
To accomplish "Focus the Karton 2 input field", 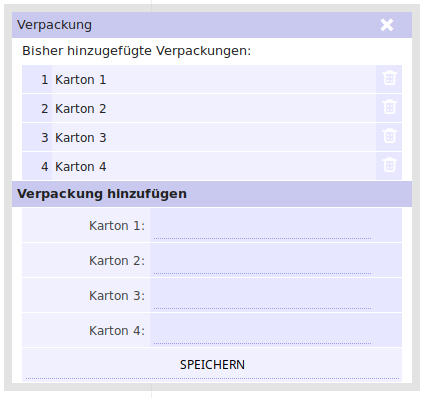I will [x=262, y=263].
